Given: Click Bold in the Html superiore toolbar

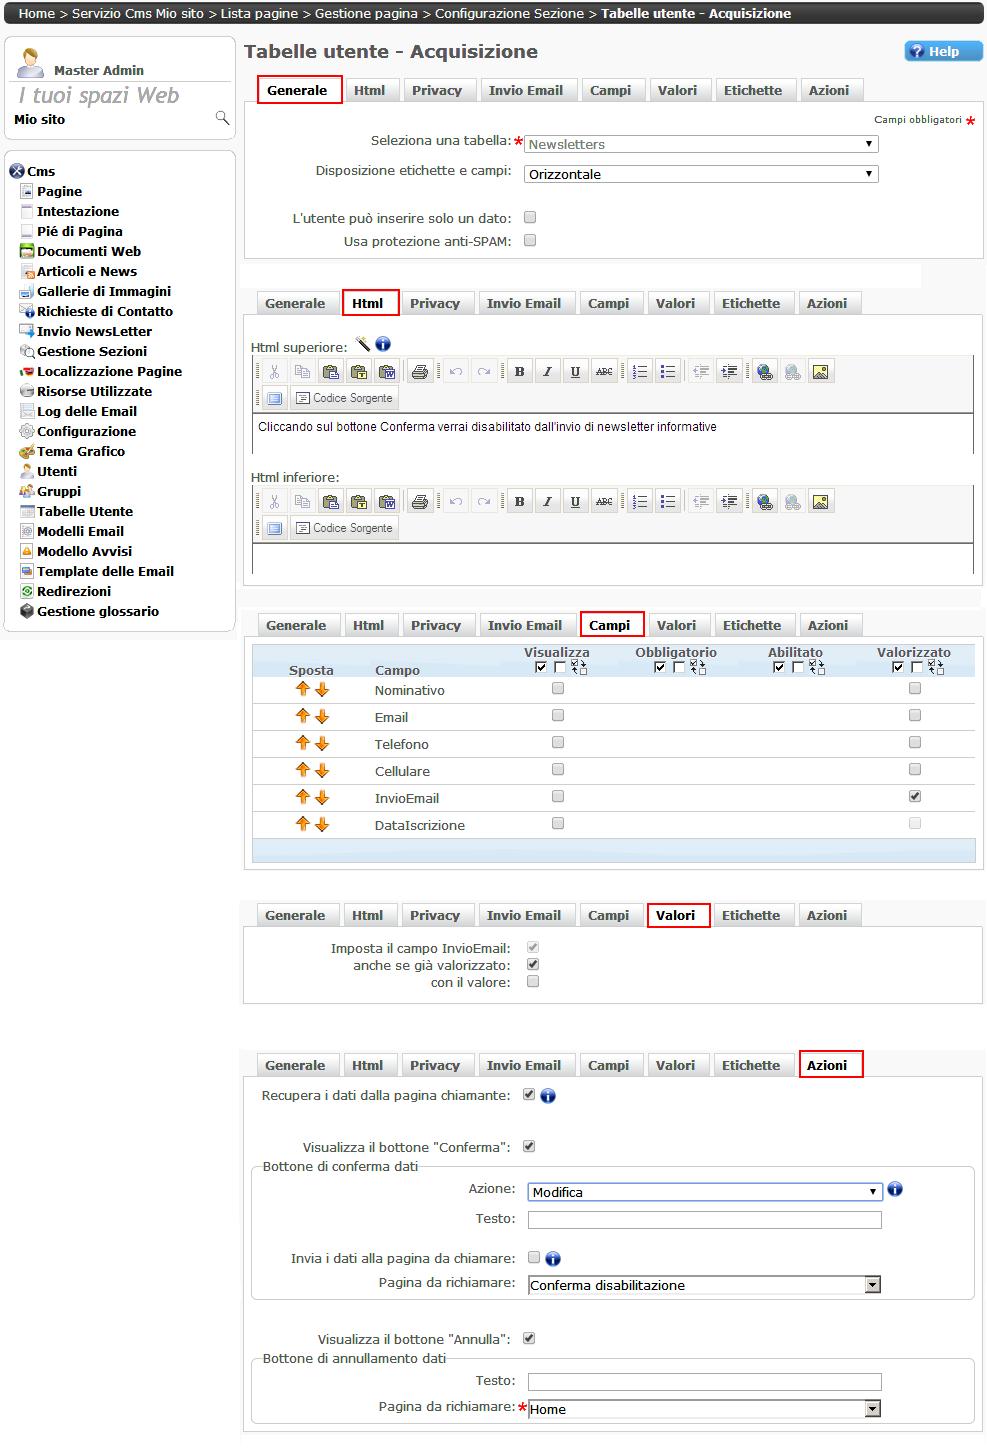Looking at the screenshot, I should pos(519,372).
